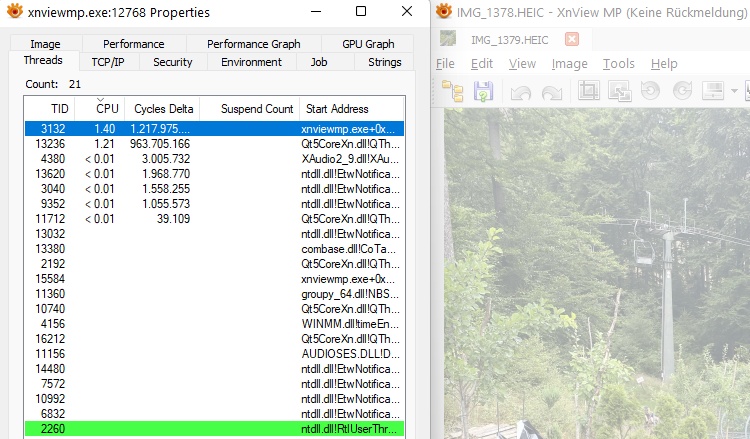Close the IMG_1379.HEIC tab
The height and width of the screenshot is (439, 750).
(572, 39)
